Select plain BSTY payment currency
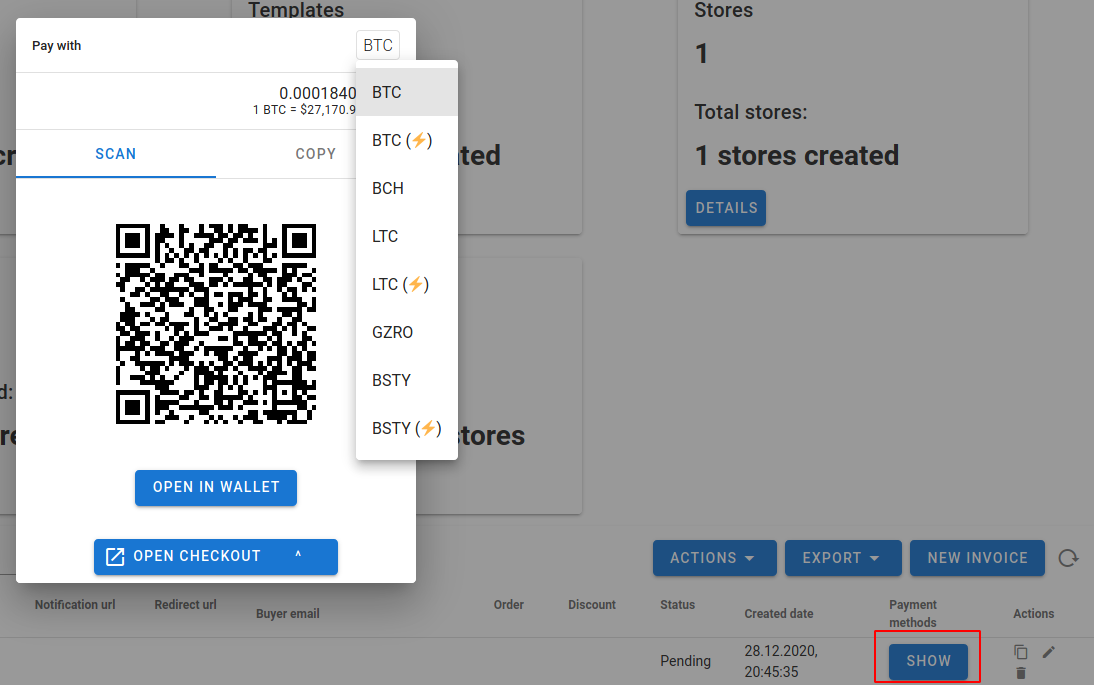 coord(407,380)
